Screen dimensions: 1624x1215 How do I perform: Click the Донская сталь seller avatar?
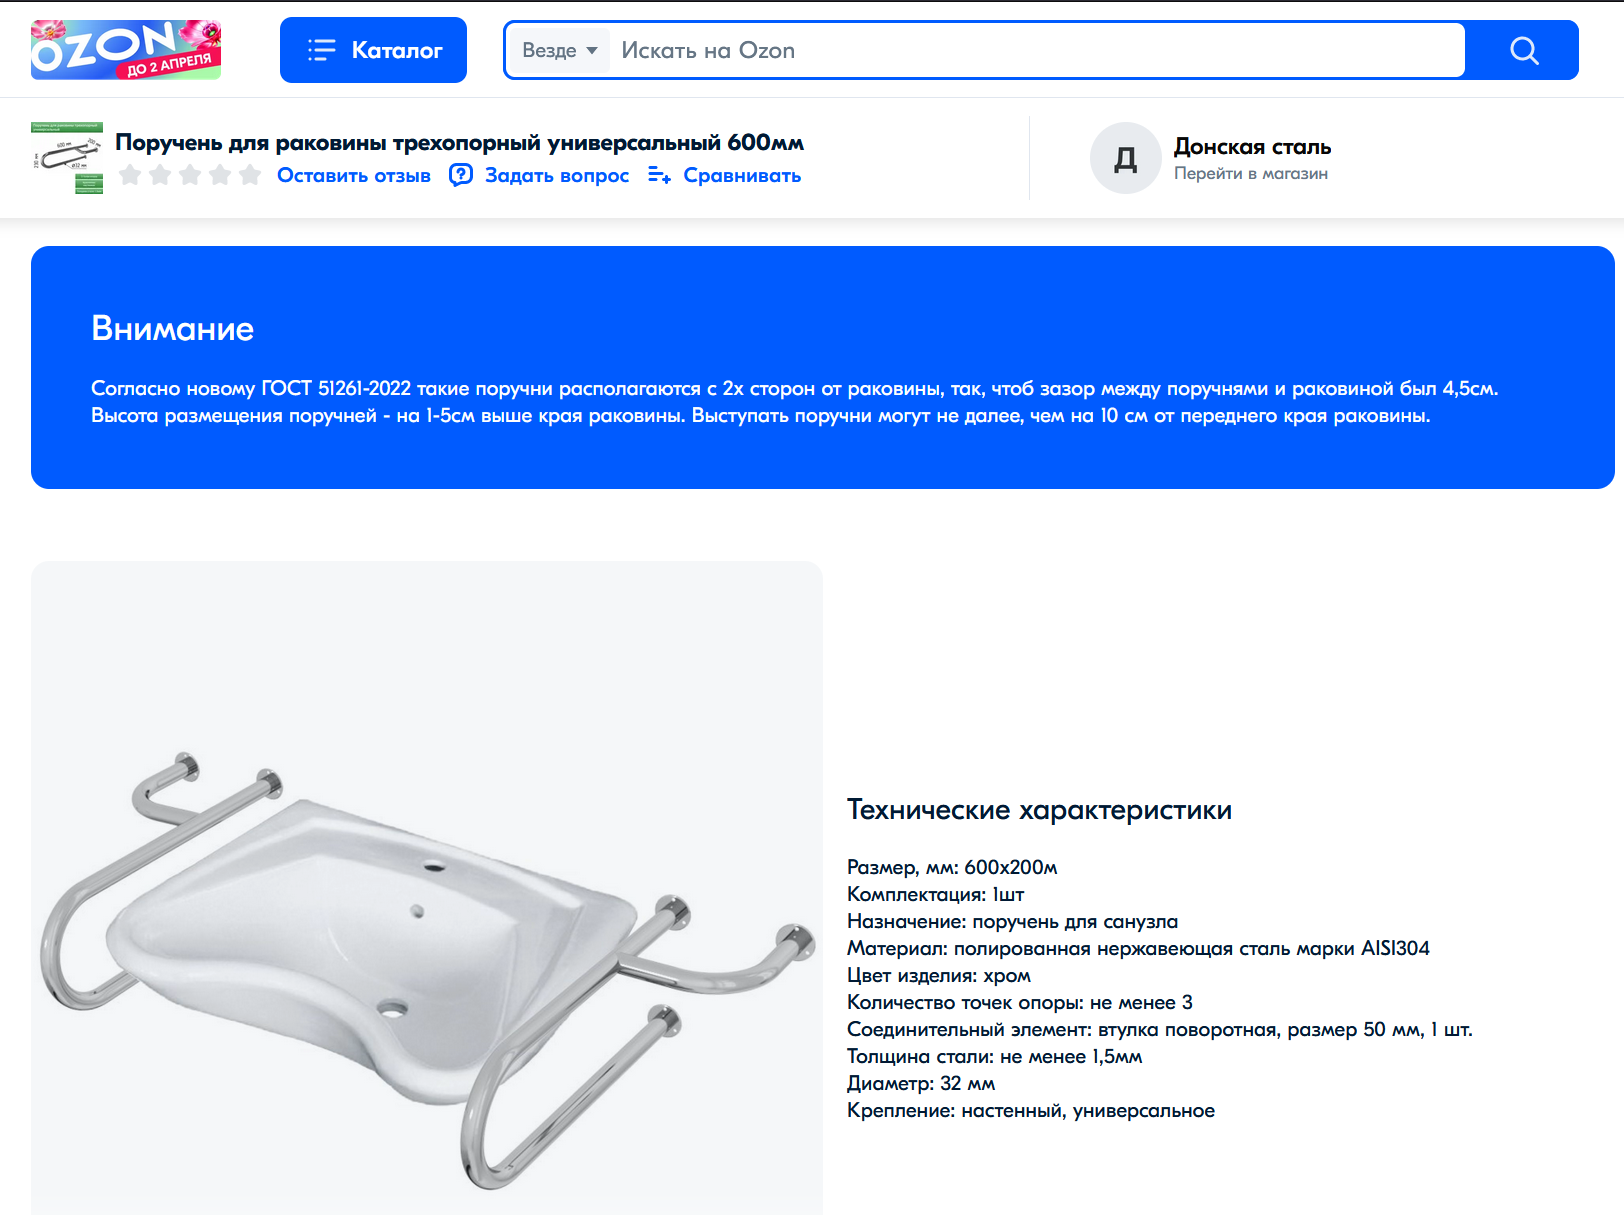pos(1126,158)
